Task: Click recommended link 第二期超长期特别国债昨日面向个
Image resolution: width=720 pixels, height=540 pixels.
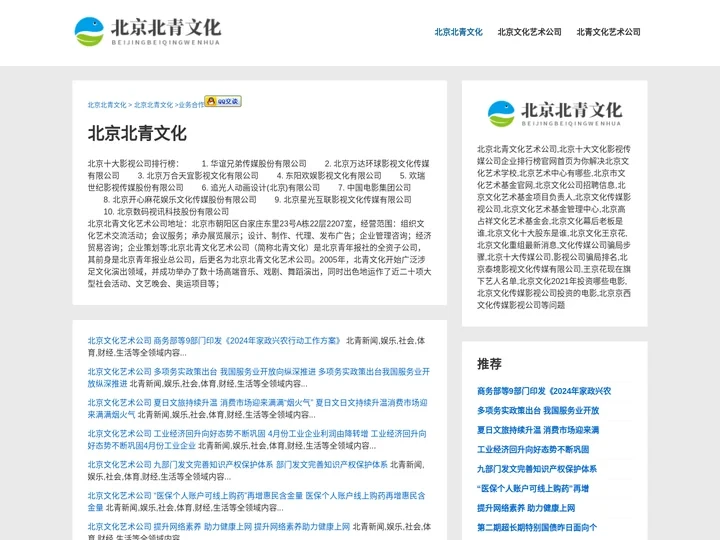Action: click(537, 527)
